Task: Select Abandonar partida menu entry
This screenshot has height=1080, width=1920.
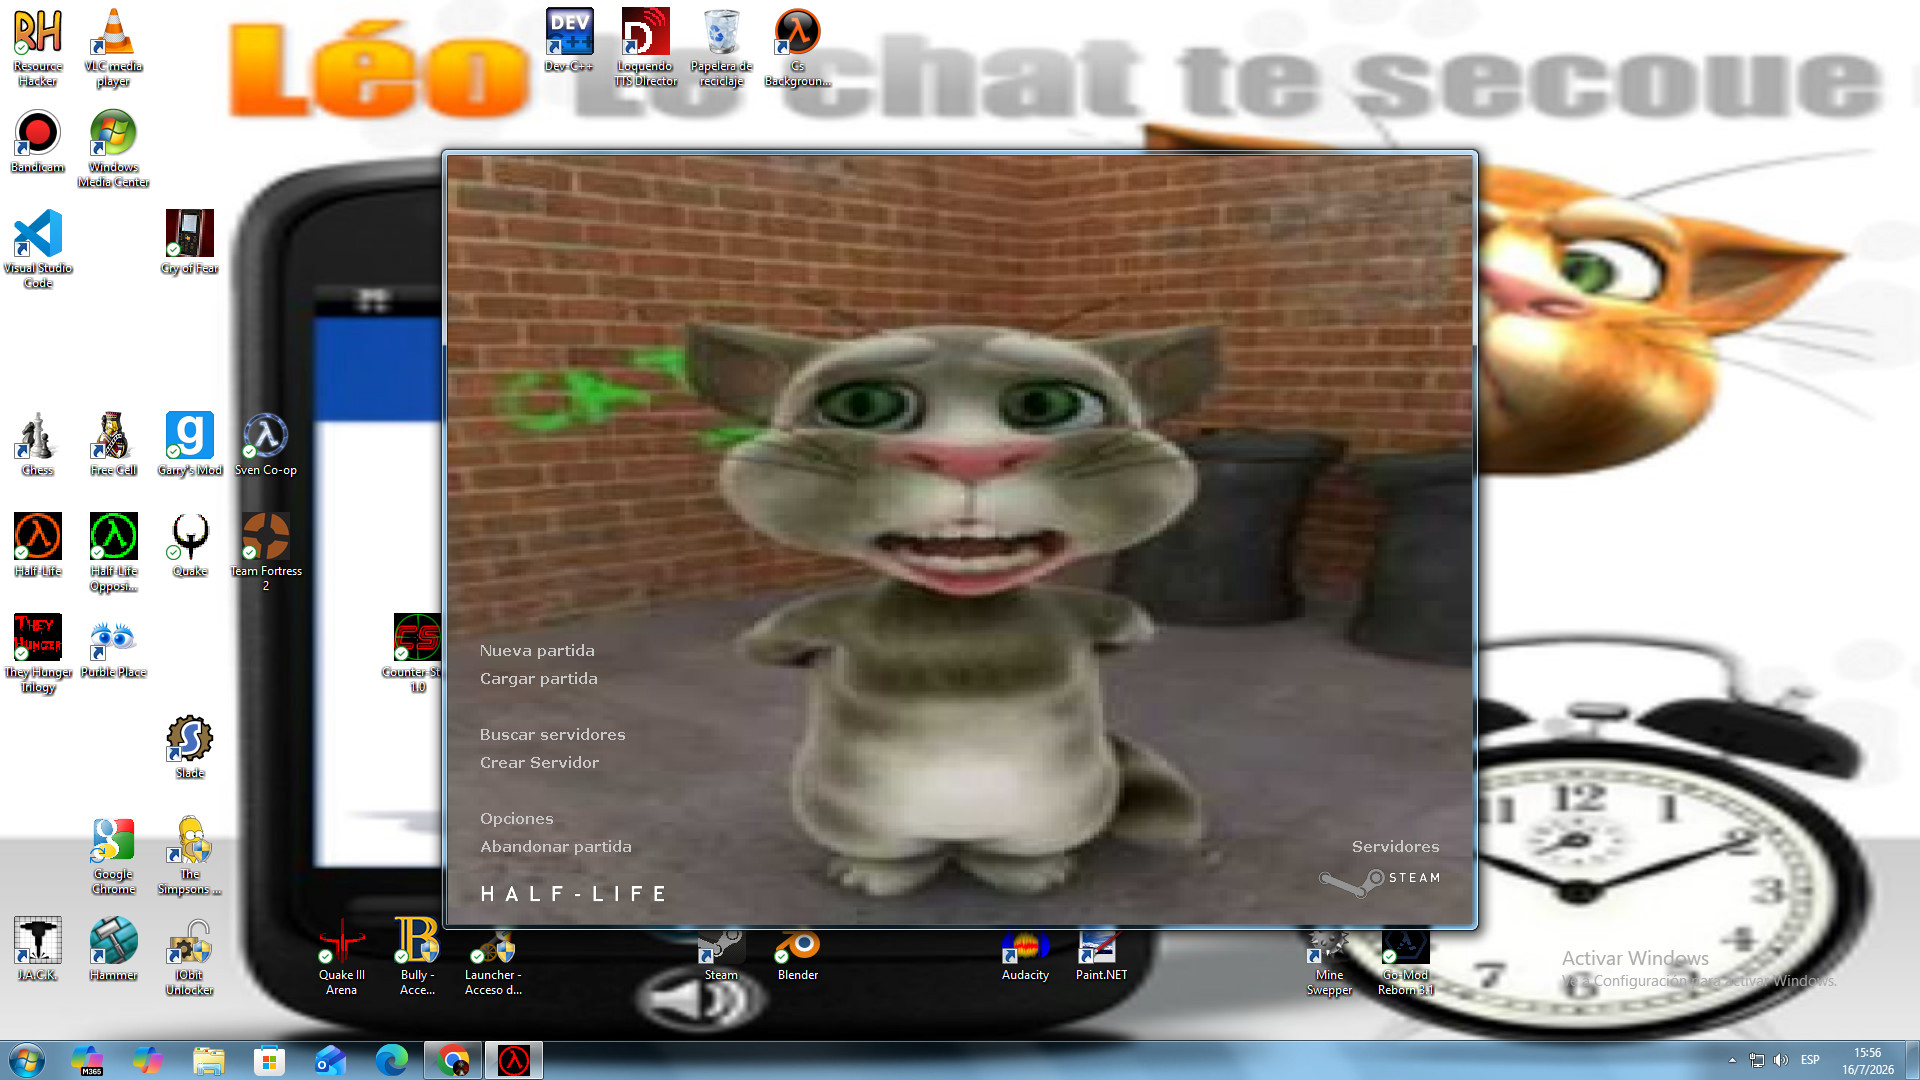Action: (556, 847)
